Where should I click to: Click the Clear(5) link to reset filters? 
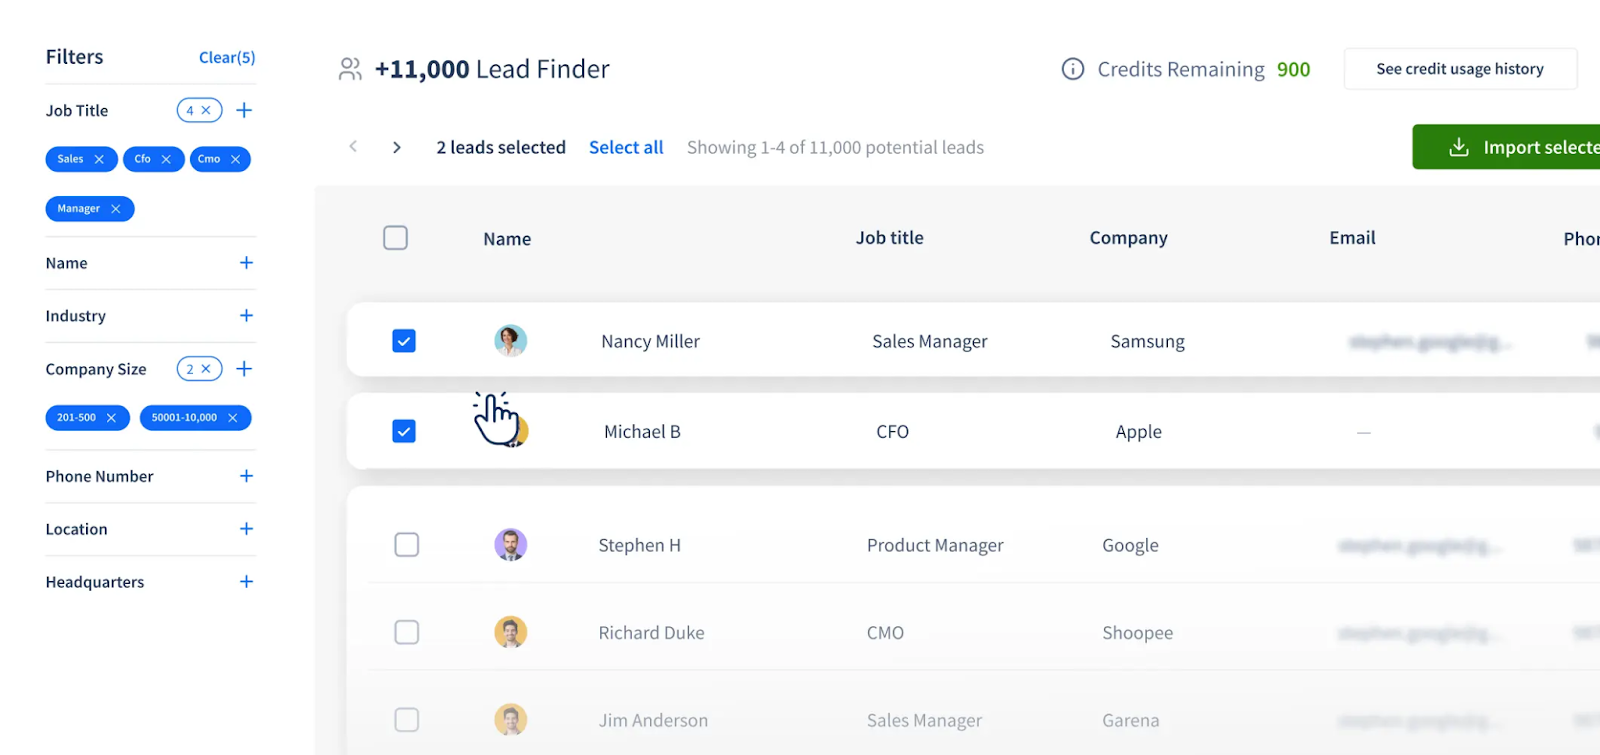[x=227, y=57]
